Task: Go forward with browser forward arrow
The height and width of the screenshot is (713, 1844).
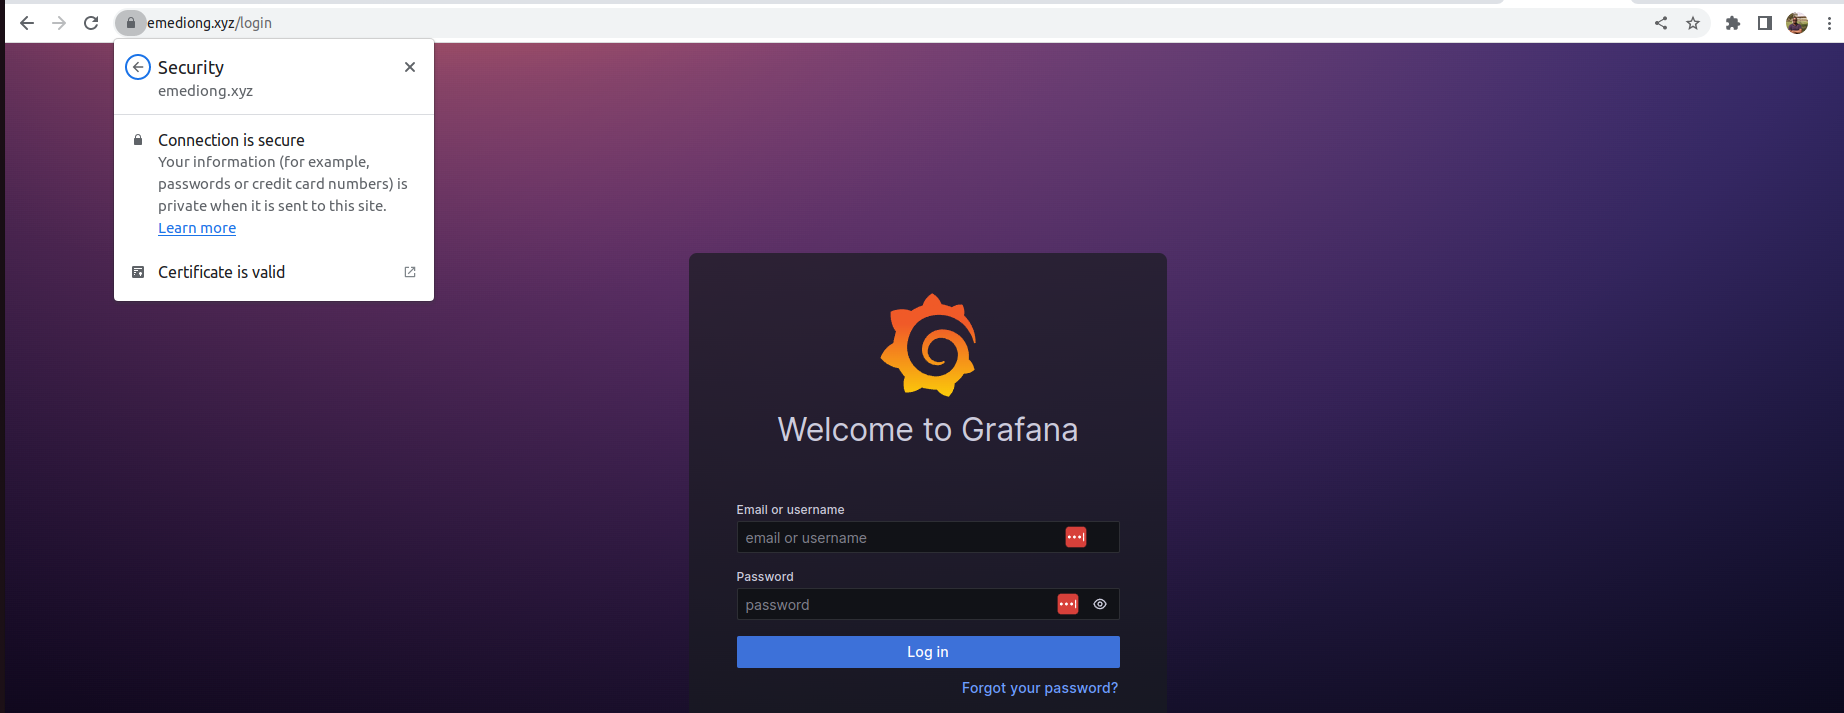Action: (x=59, y=23)
